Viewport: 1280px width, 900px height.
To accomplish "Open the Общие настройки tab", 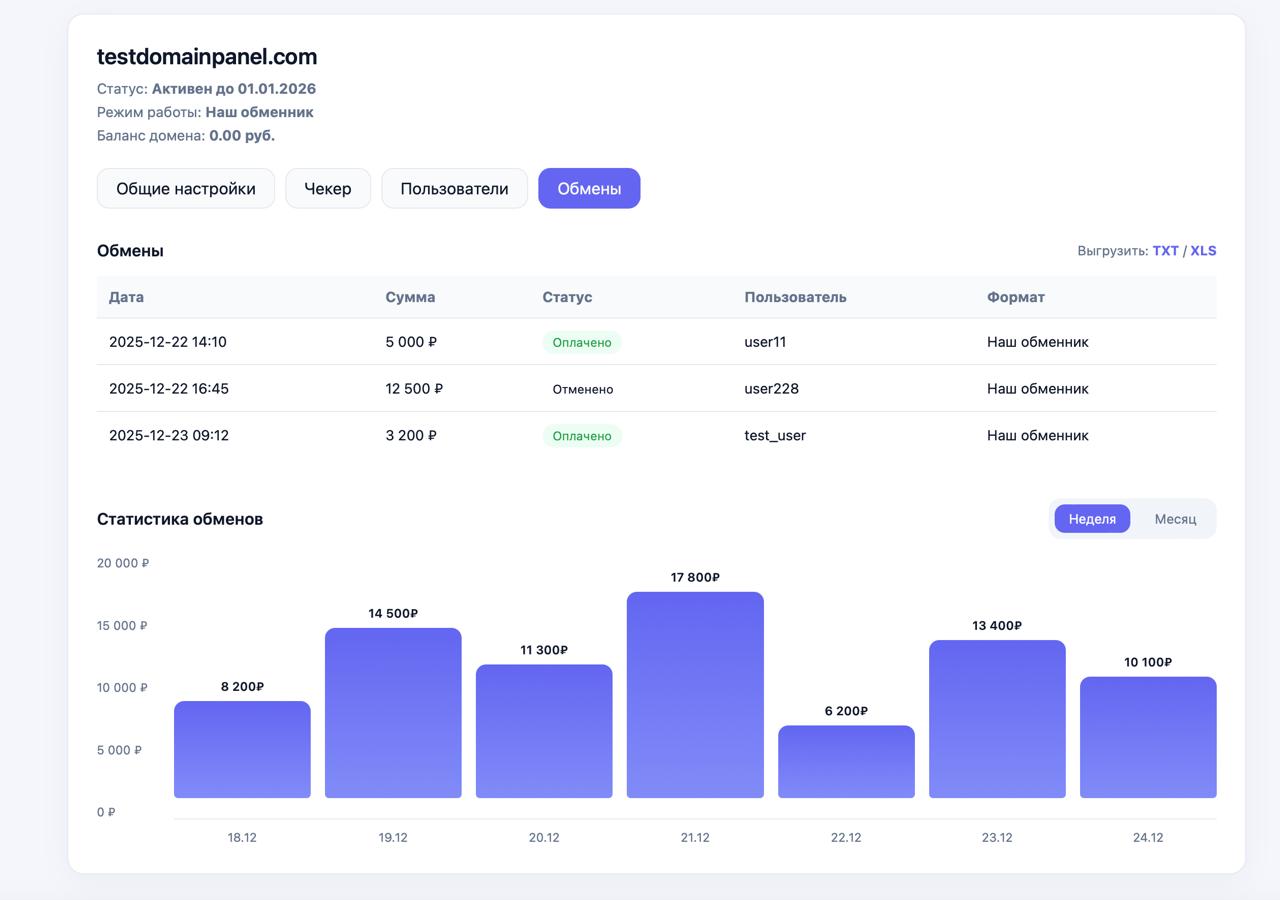I will coord(185,189).
